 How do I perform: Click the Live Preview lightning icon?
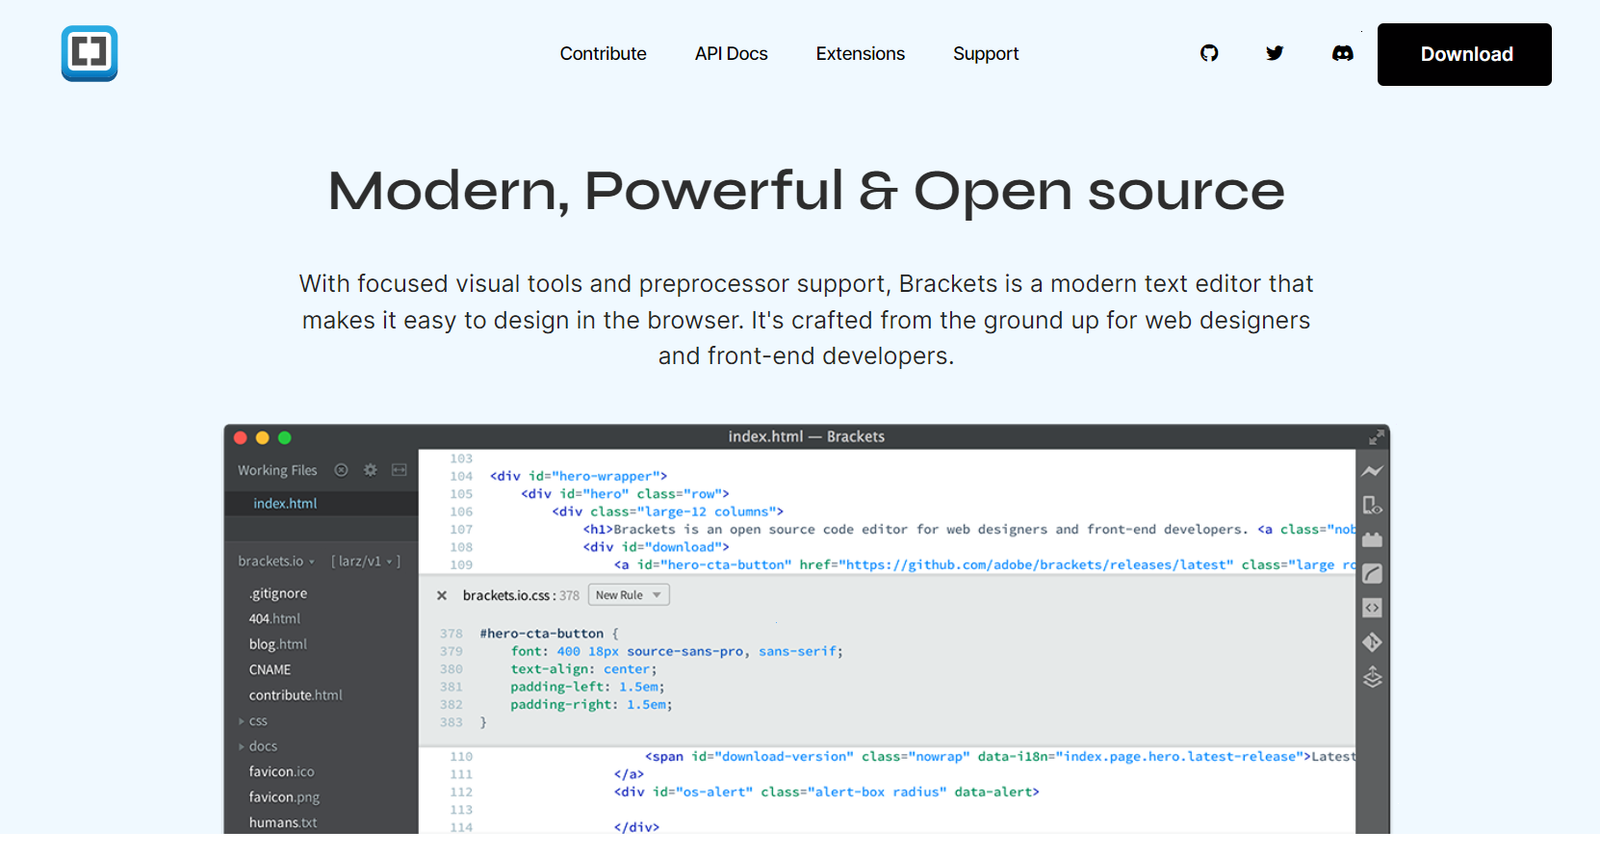(1372, 471)
